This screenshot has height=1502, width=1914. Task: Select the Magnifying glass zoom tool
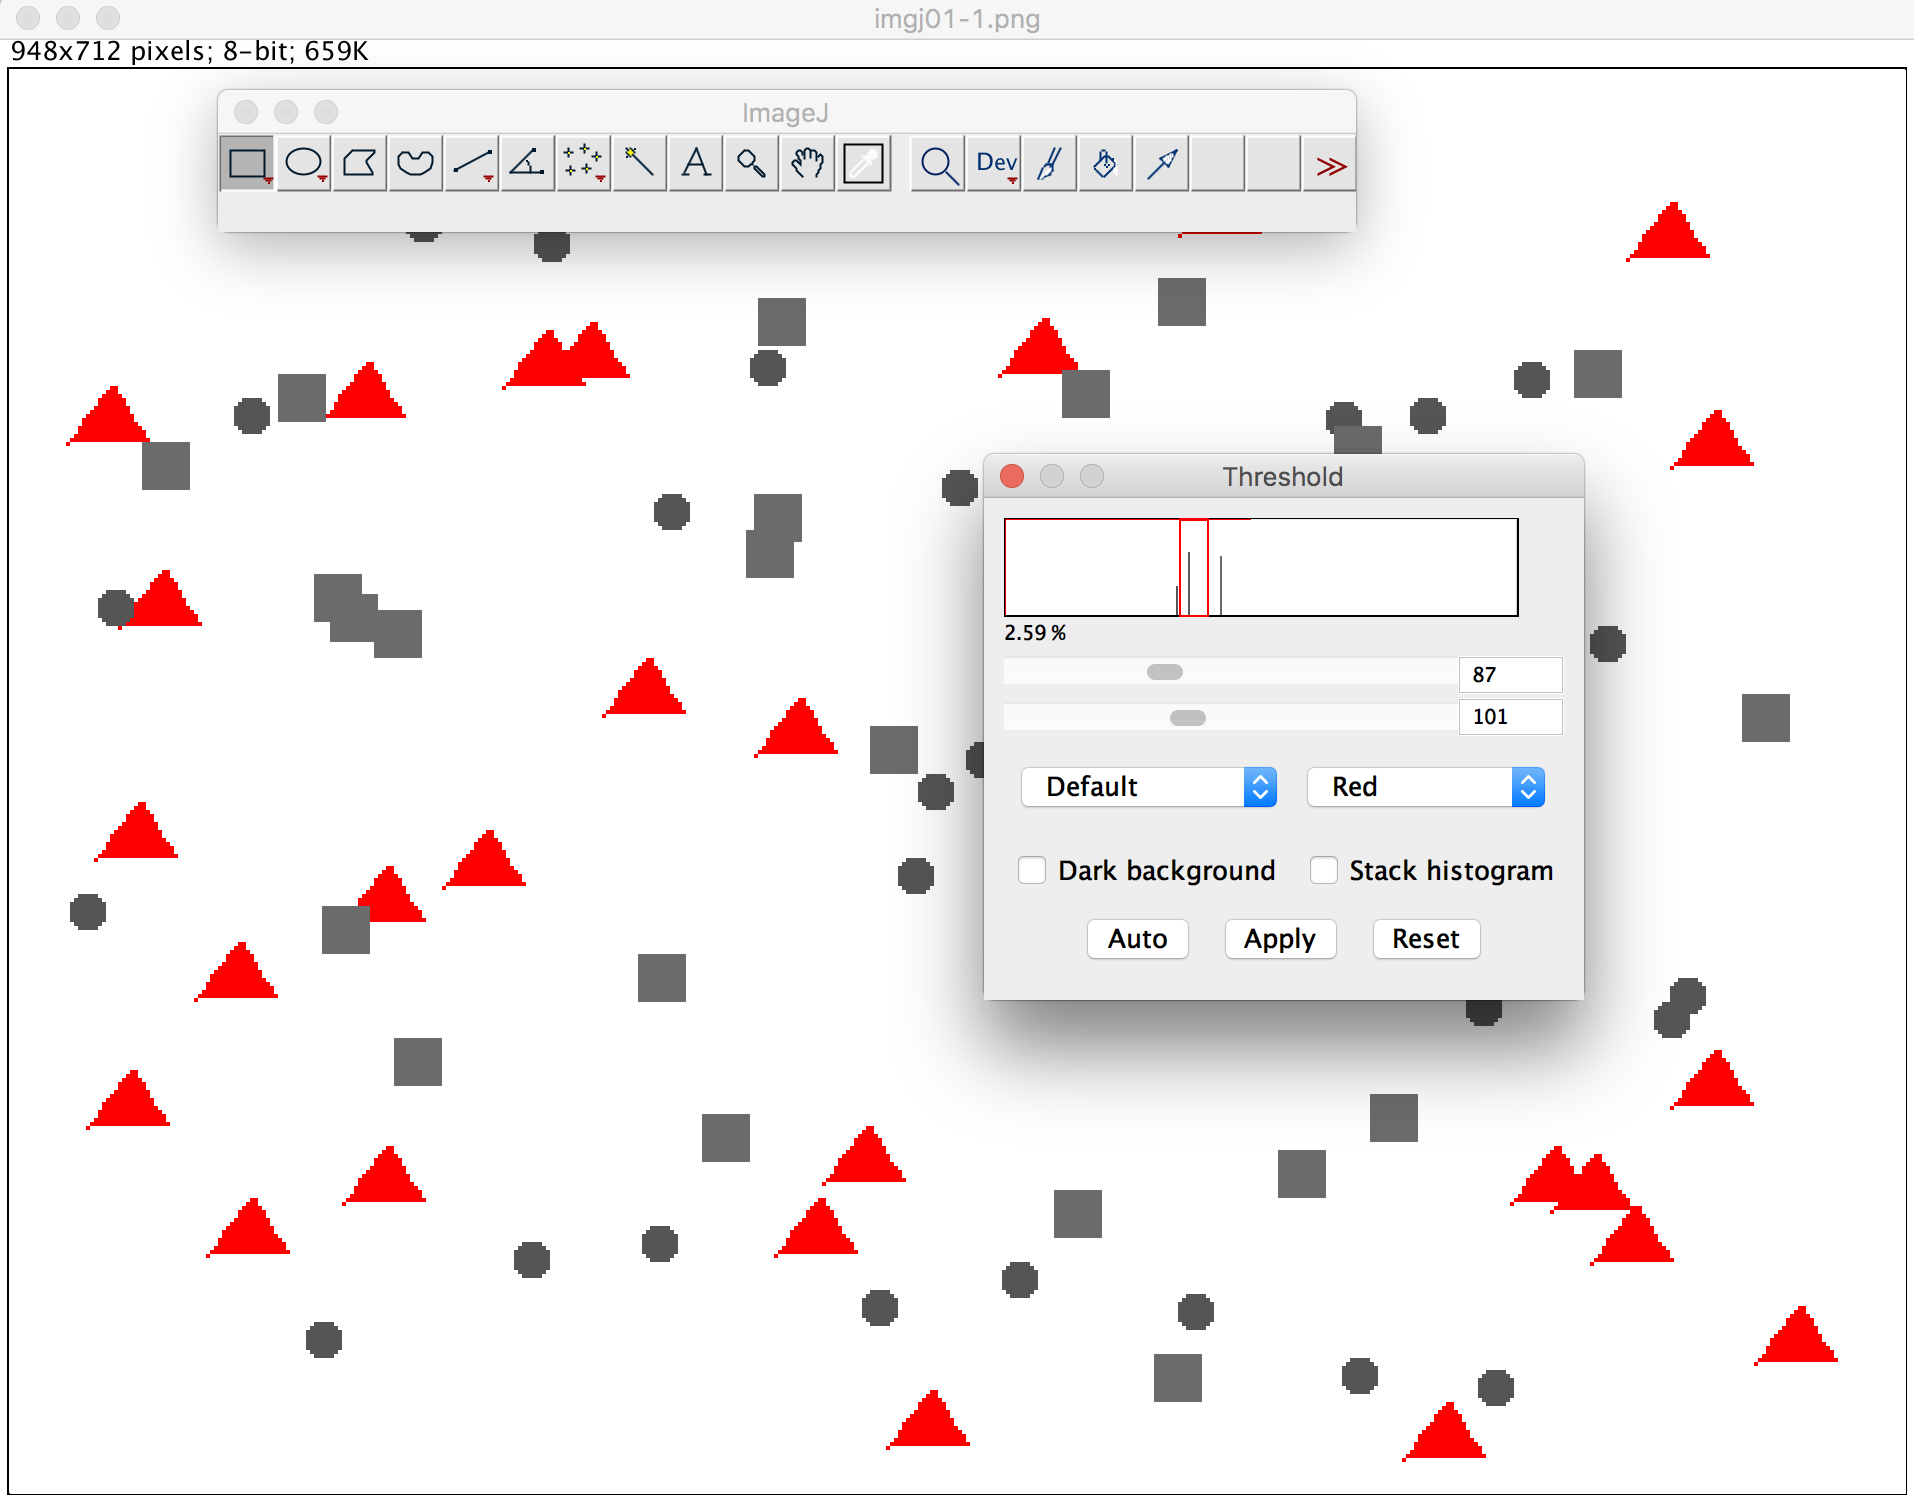pos(751,164)
